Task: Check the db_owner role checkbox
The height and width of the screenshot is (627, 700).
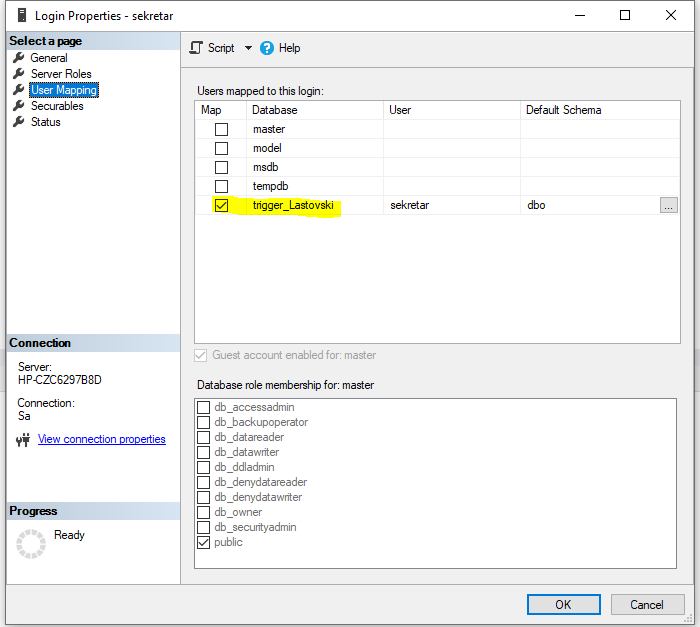Action: tap(204, 512)
